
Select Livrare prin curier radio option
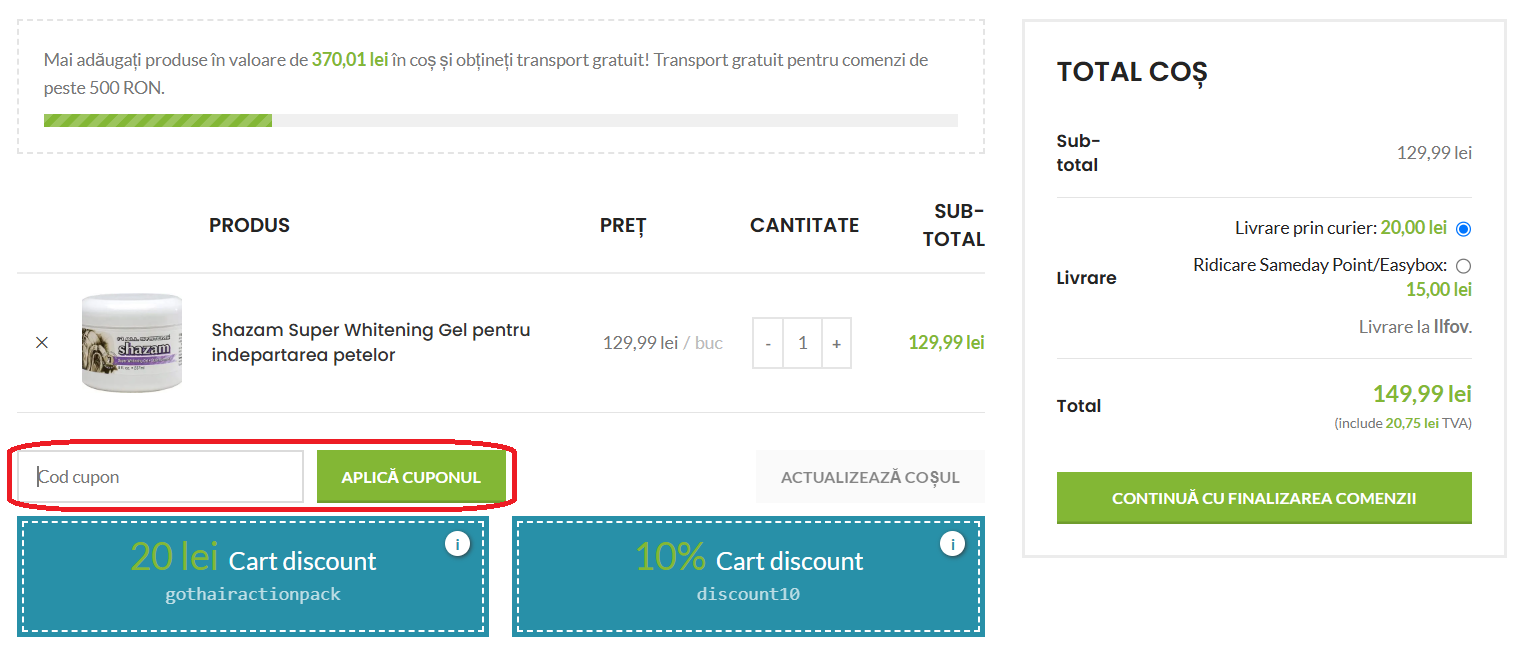(1464, 229)
